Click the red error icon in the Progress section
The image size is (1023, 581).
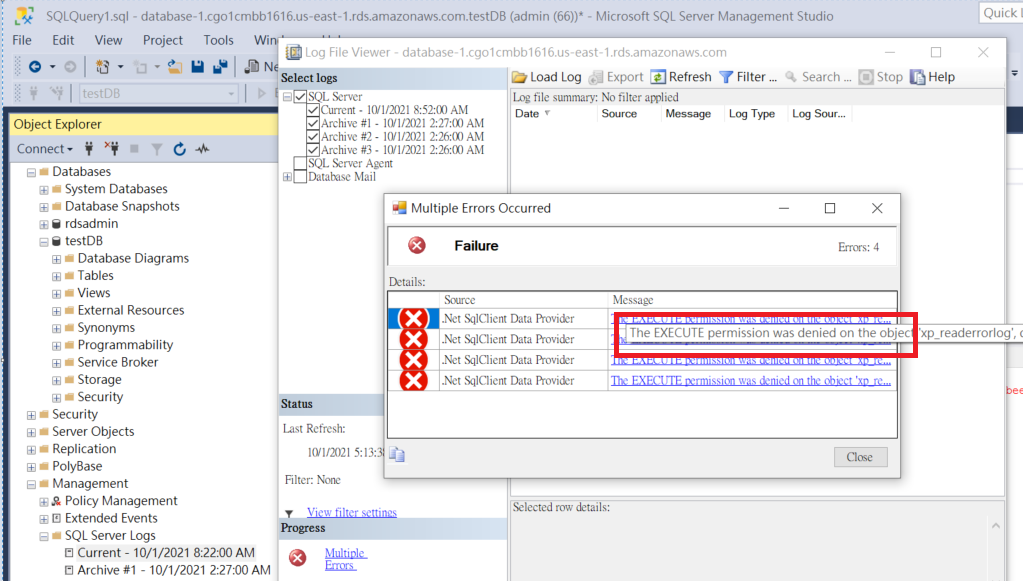[x=298, y=558]
